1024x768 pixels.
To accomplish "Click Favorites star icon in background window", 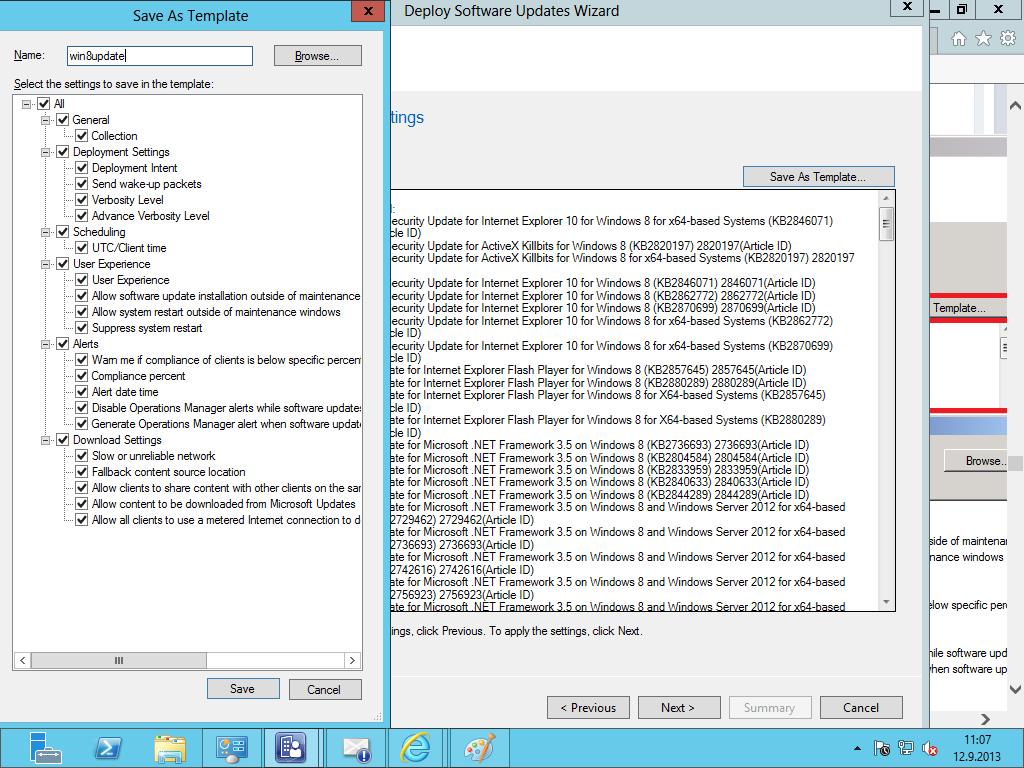I will click(x=984, y=39).
